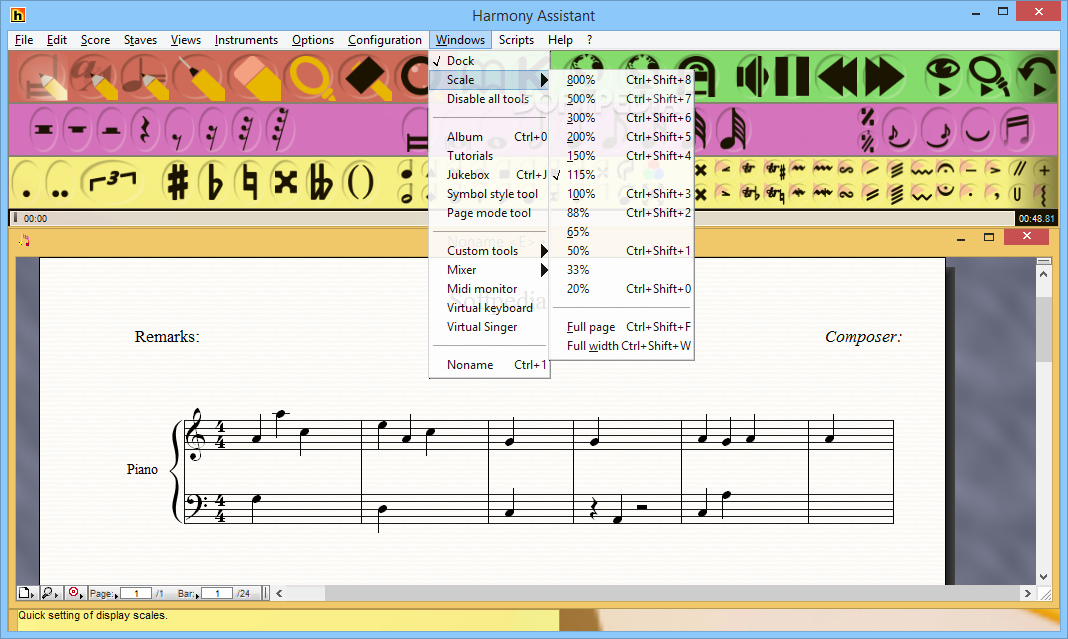
Task: Select the pencil edit tool
Action: (x=43, y=76)
